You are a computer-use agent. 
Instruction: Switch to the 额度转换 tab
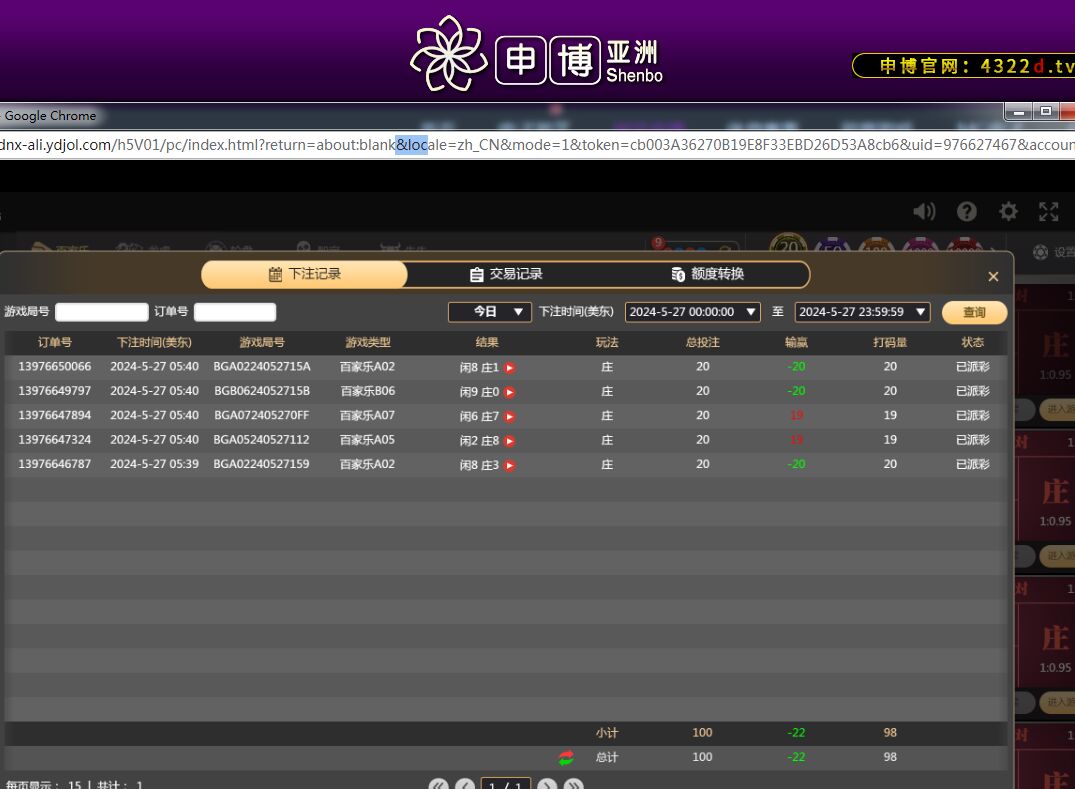pyautogui.click(x=708, y=274)
